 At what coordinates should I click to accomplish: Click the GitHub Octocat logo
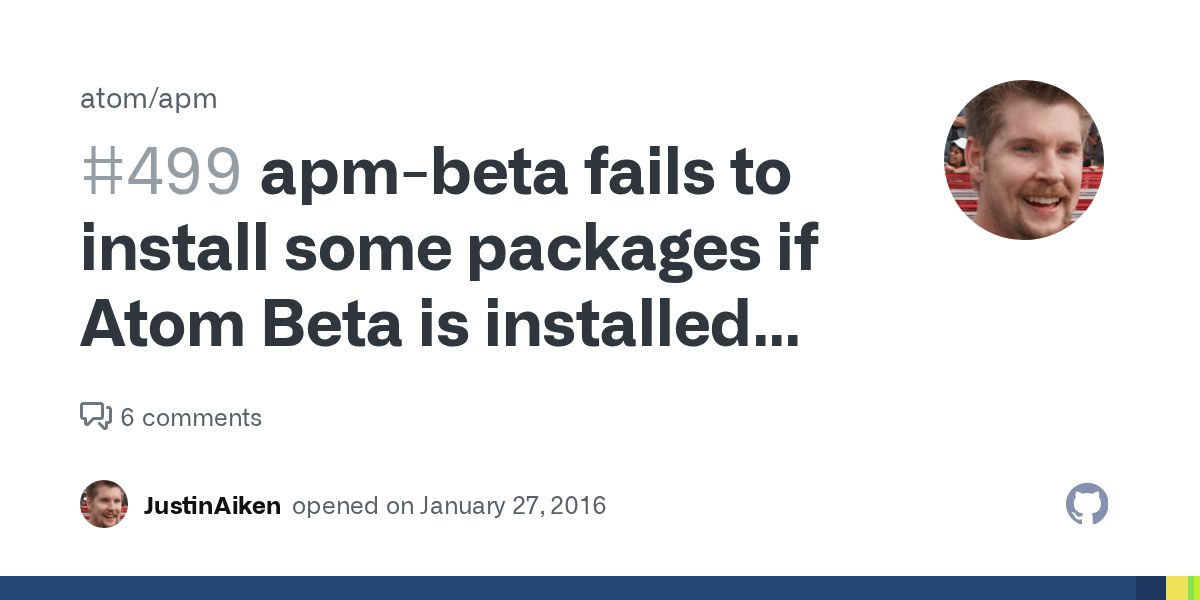coord(1087,505)
